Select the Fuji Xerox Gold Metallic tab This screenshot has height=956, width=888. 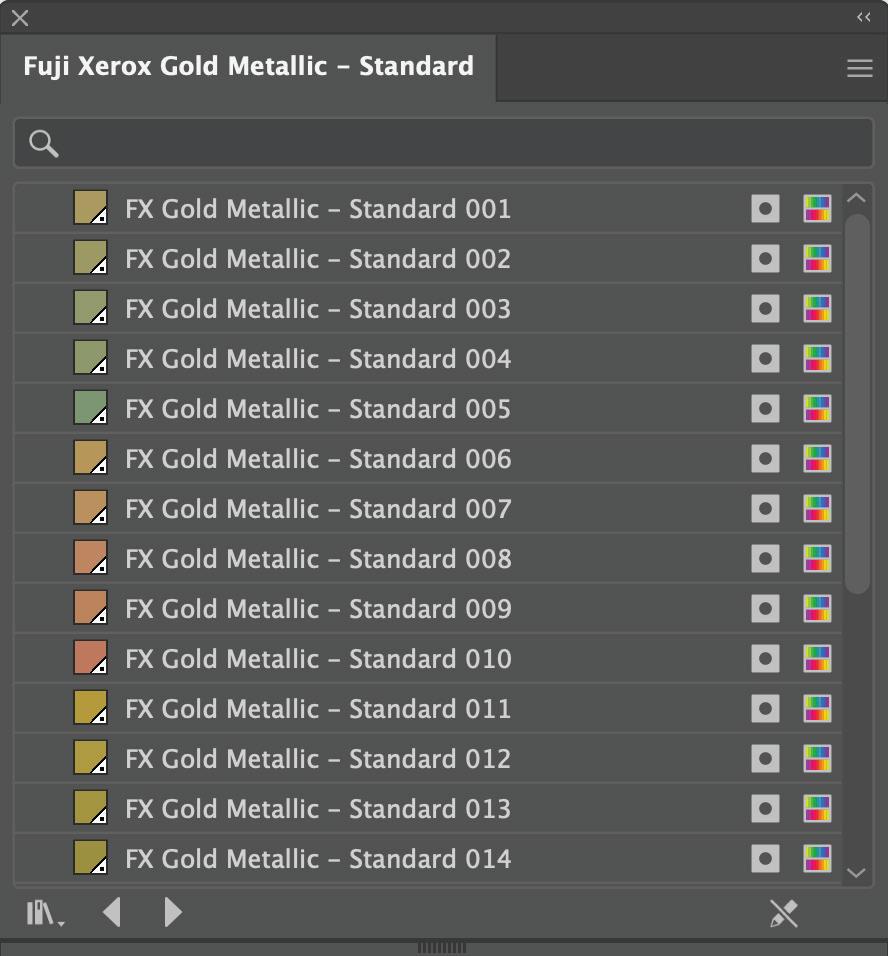248,67
